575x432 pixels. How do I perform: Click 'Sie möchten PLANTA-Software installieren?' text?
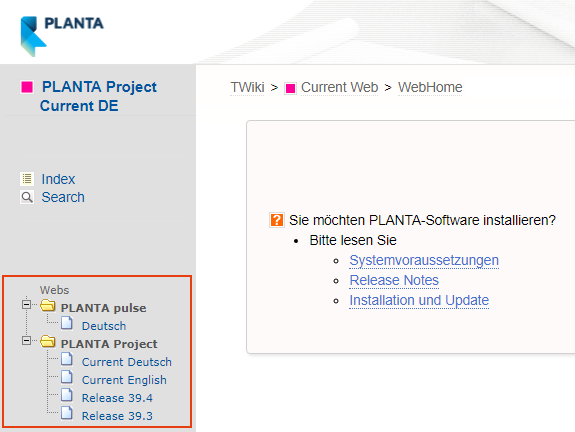(x=422, y=220)
